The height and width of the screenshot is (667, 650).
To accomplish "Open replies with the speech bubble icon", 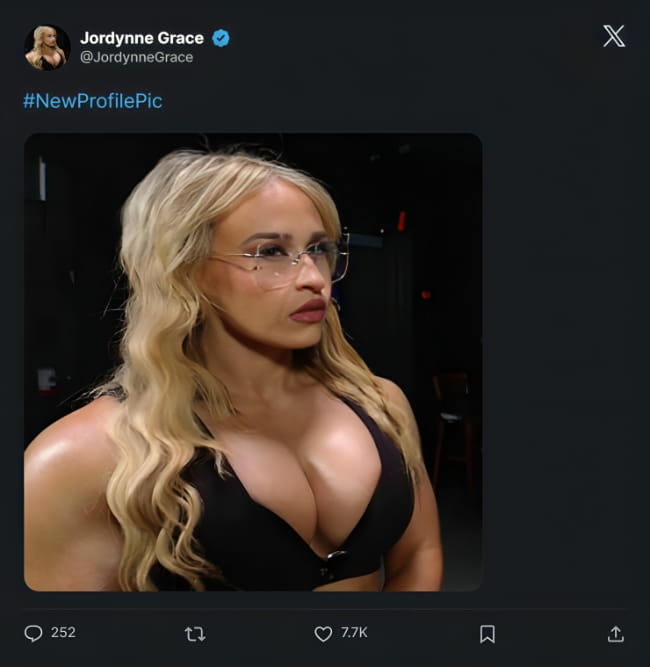I will pos(33,633).
